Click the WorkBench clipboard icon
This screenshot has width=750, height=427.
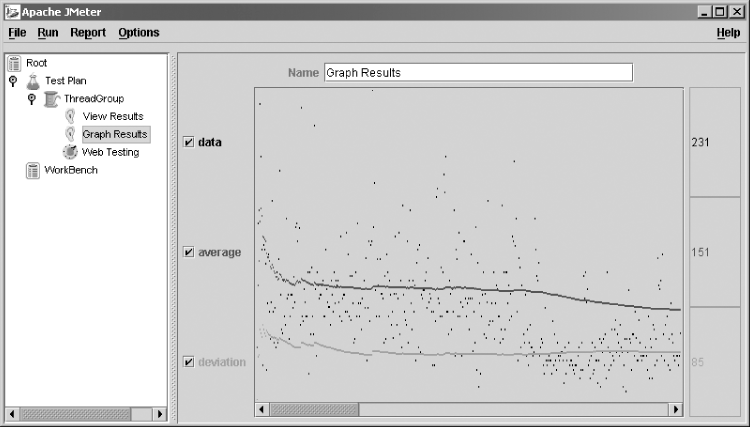click(x=33, y=170)
